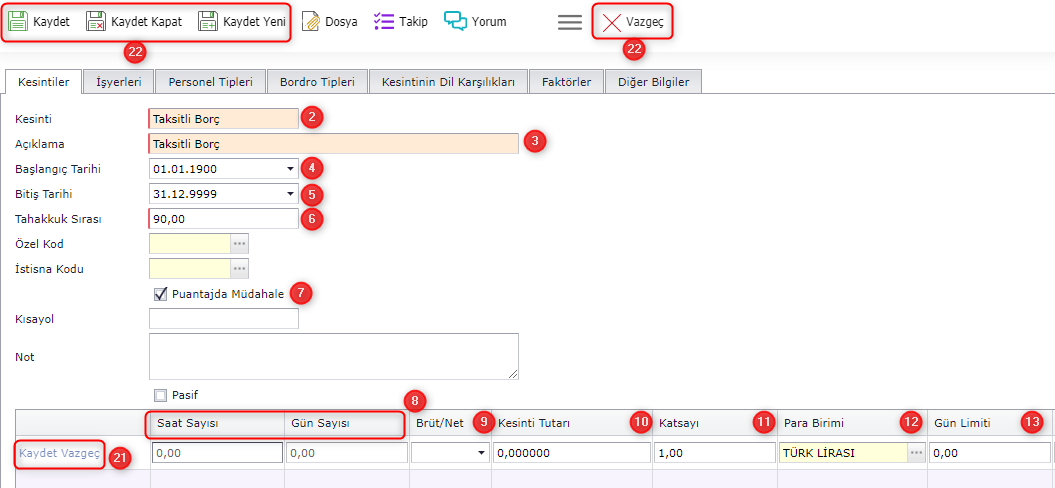1055x488 pixels.
Task: Open Özel Kod lookup ellipsis button
Action: point(239,243)
